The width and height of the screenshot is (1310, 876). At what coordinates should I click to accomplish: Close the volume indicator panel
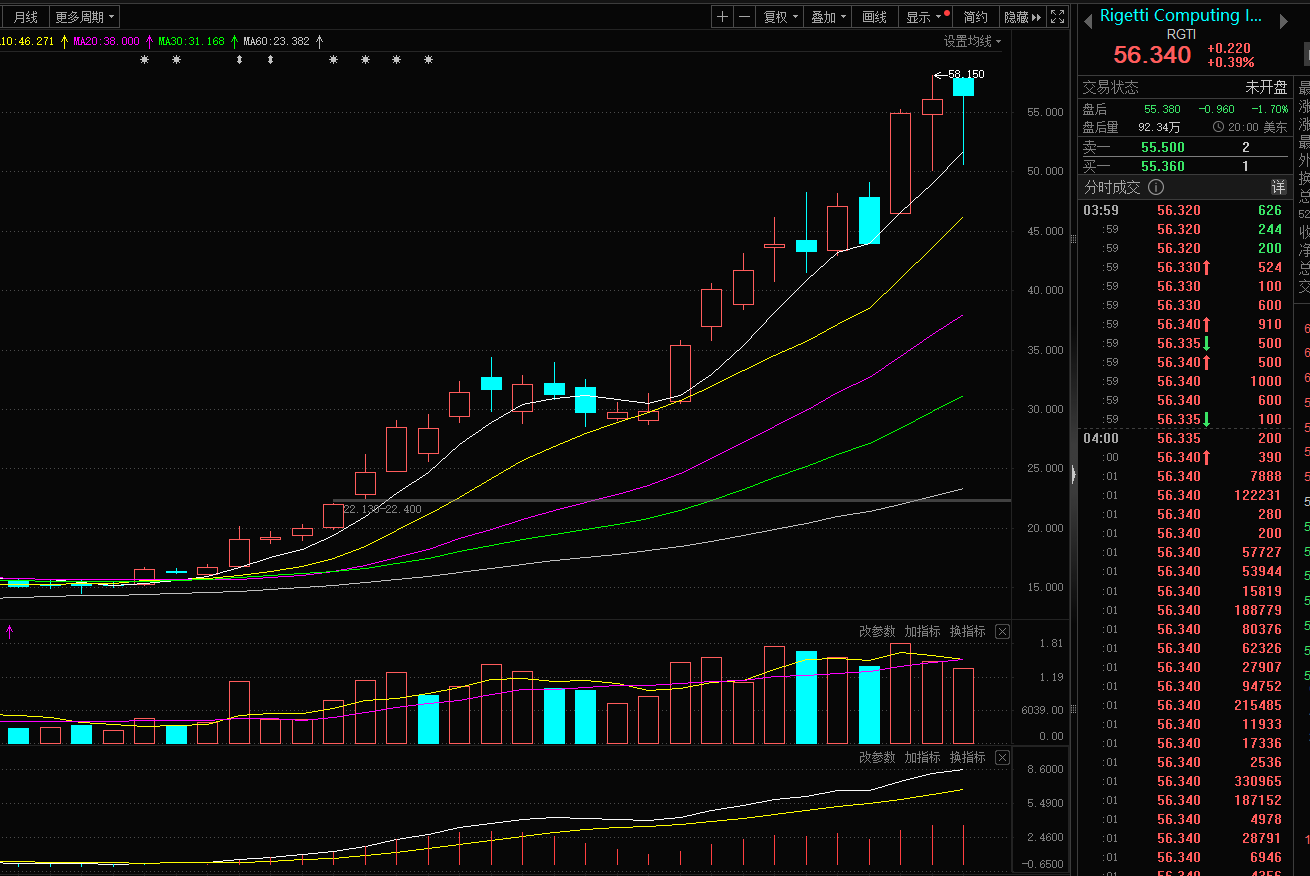coord(1002,632)
